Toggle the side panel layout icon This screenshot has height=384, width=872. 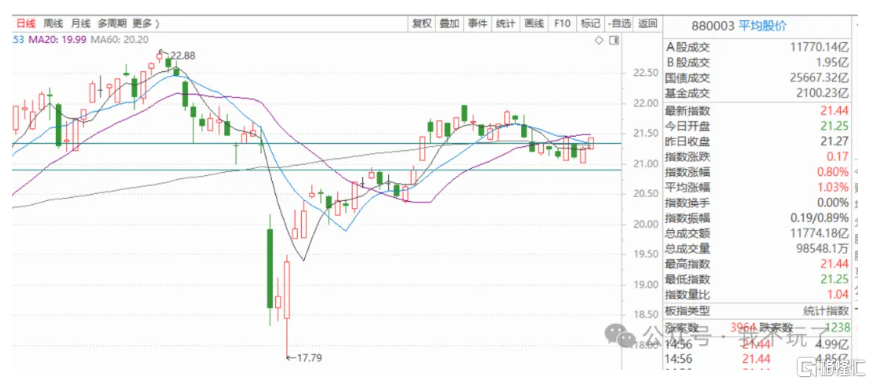pyautogui.click(x=614, y=41)
